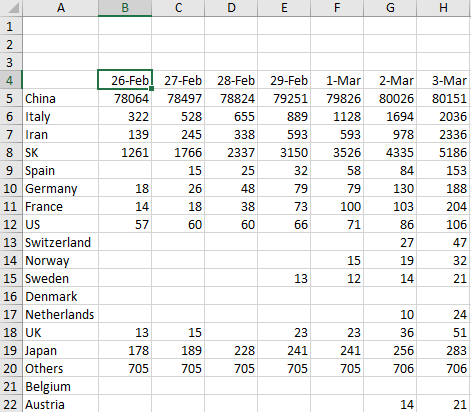Click China value 80151
Screen dimensions: 471x412
443,98
